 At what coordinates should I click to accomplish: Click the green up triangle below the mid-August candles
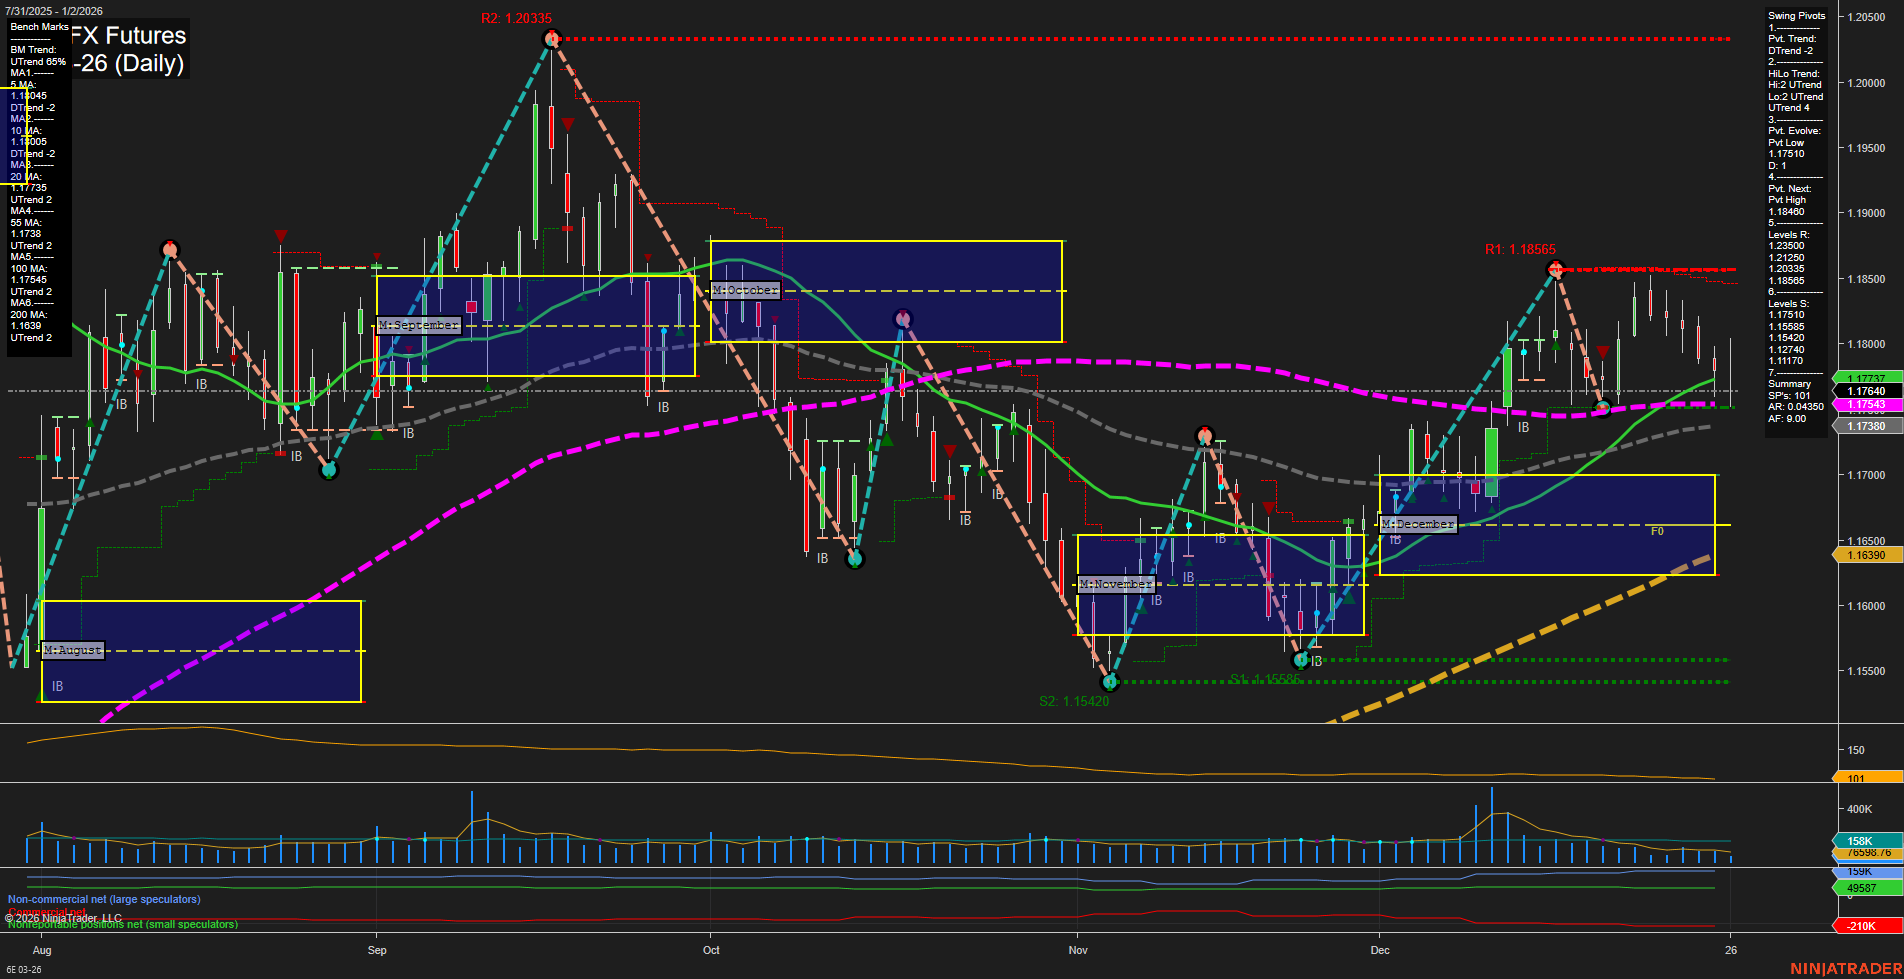375,435
